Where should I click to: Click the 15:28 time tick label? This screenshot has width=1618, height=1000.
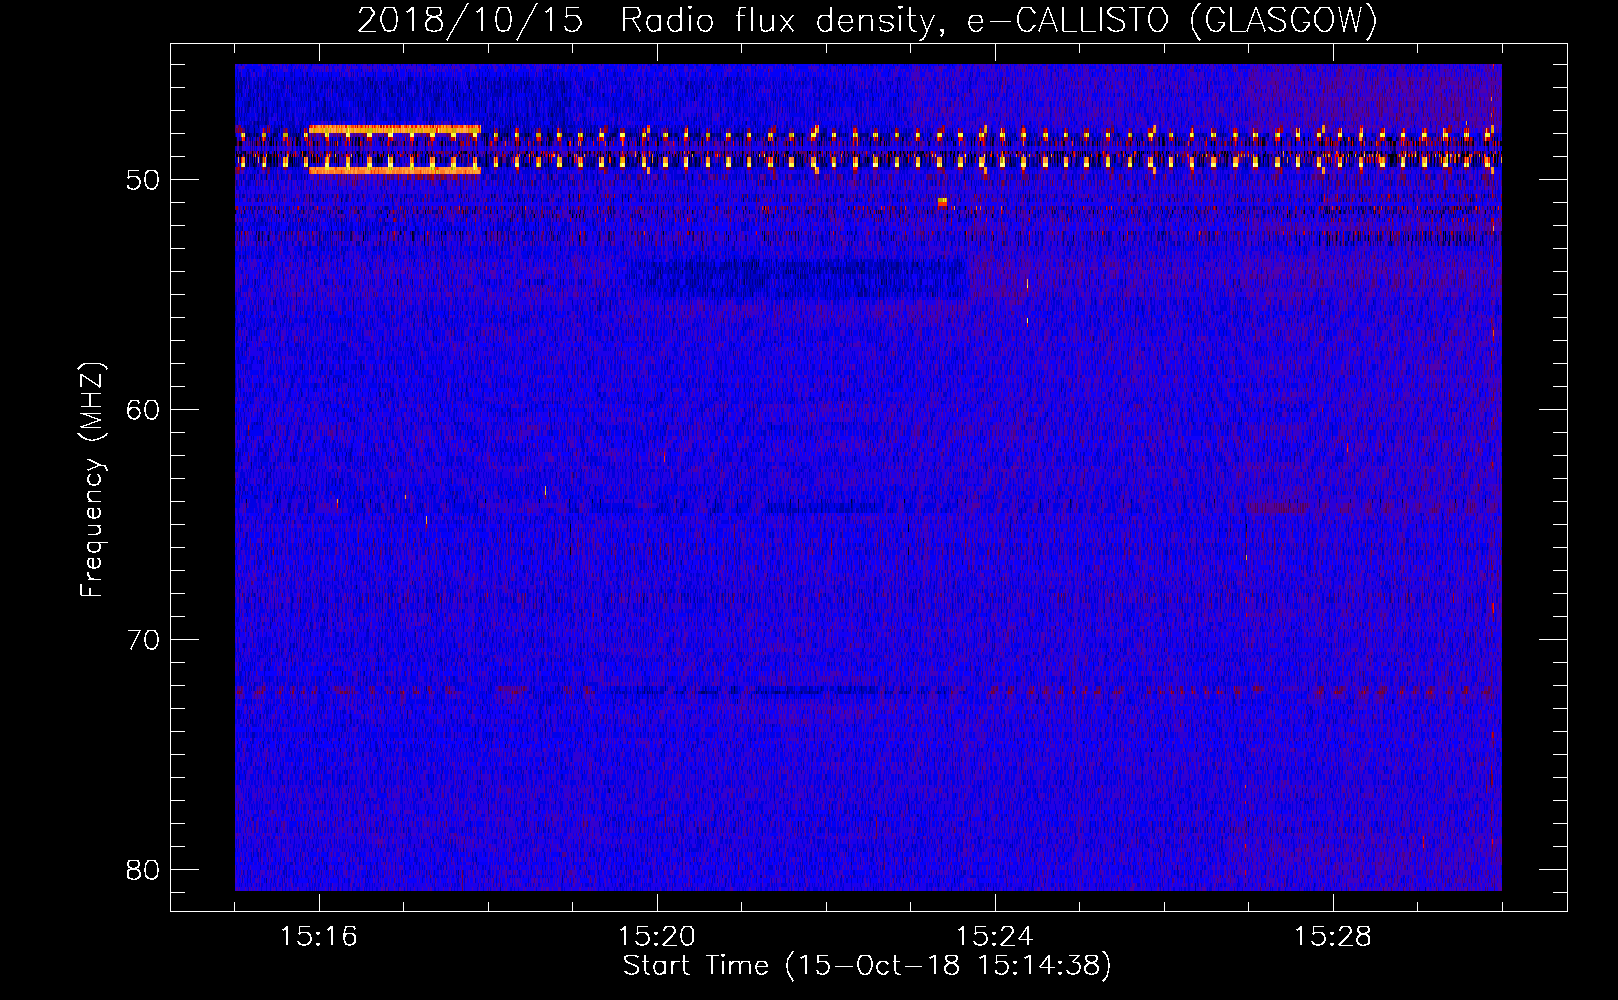pyautogui.click(x=1333, y=937)
